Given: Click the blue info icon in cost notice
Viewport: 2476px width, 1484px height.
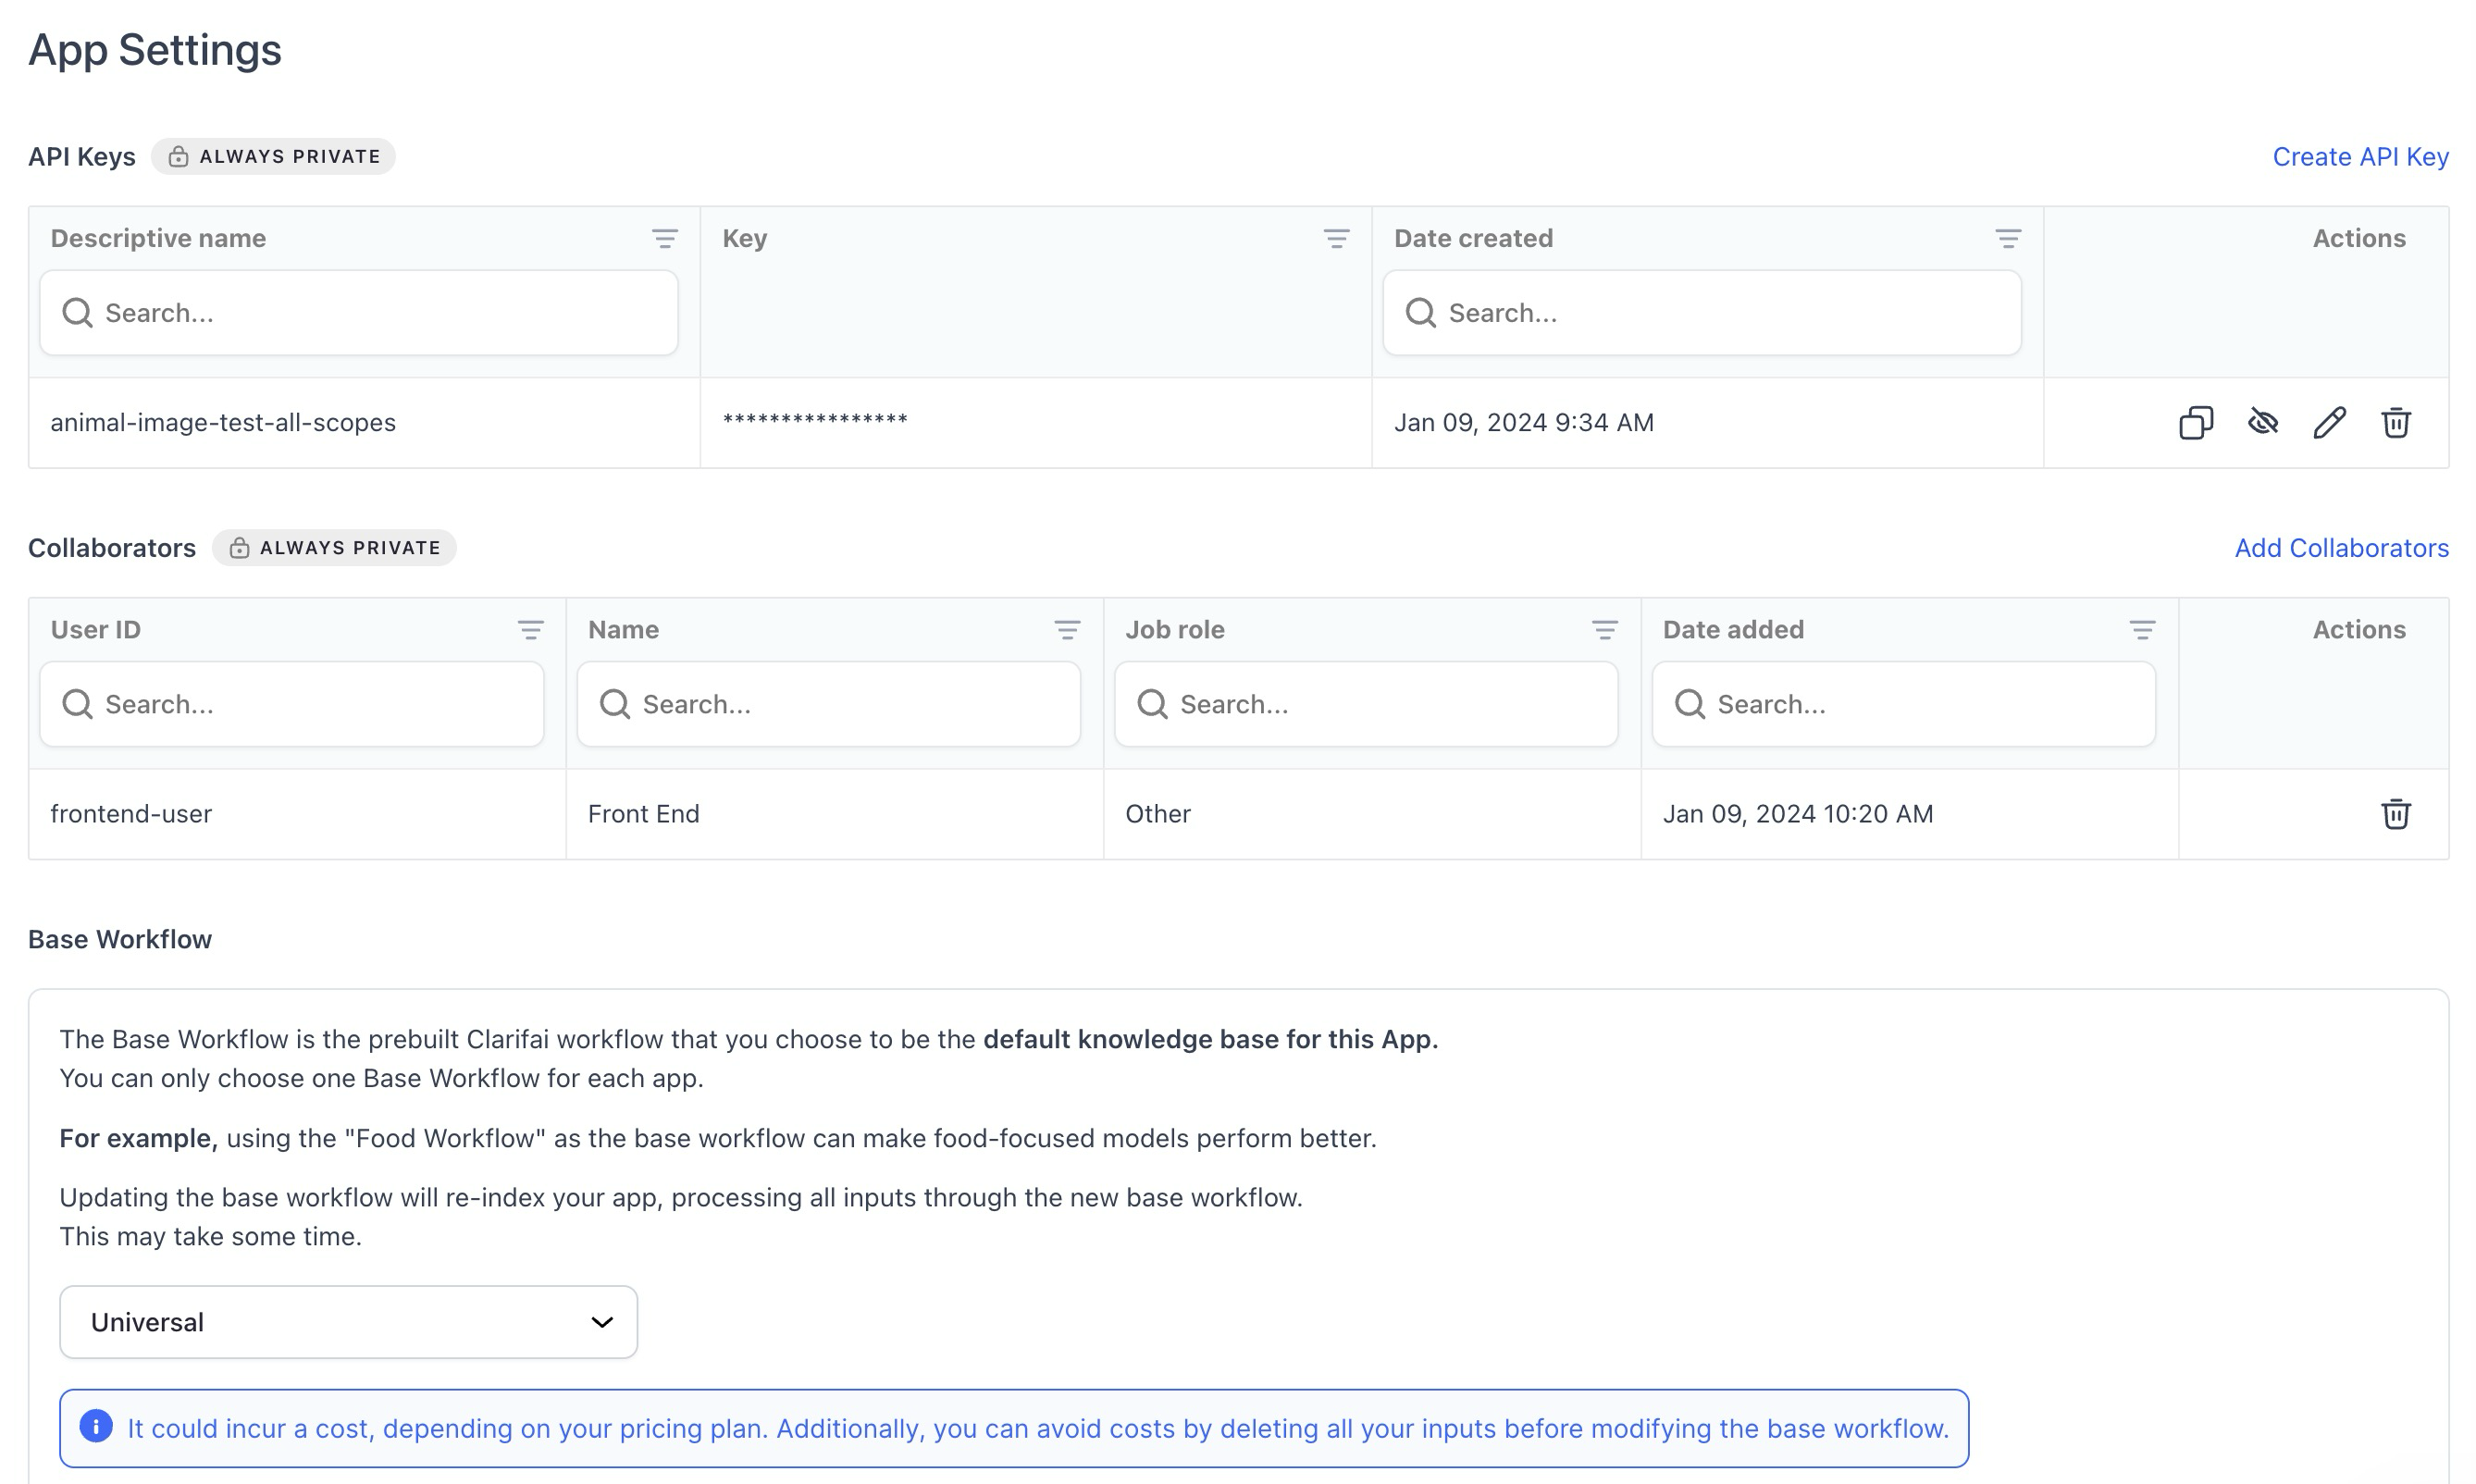Looking at the screenshot, I should tap(96, 1426).
